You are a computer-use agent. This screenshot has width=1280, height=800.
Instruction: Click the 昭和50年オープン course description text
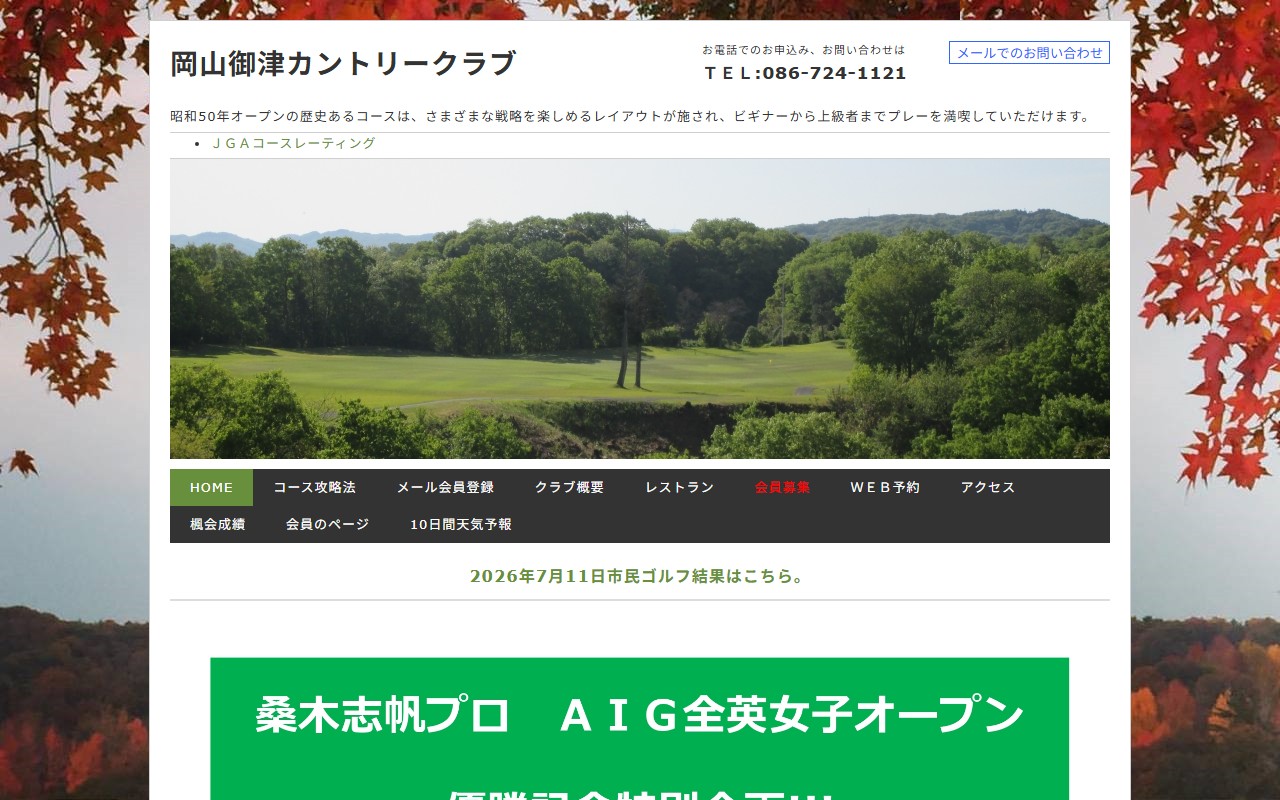coord(632,116)
